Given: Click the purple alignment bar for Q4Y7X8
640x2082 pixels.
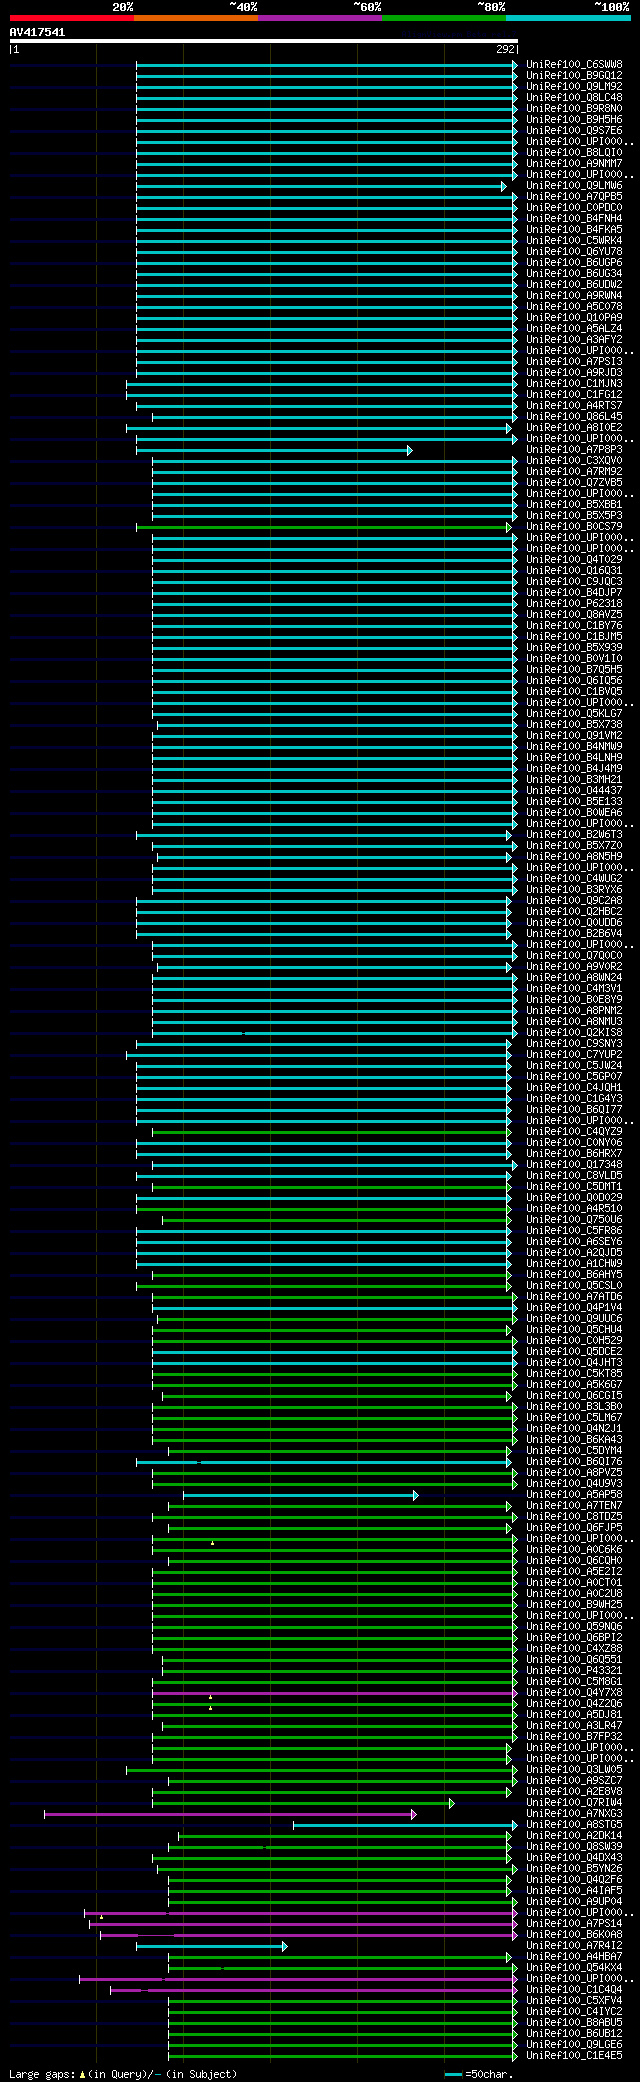Looking at the screenshot, I should pyautogui.click(x=335, y=1693).
